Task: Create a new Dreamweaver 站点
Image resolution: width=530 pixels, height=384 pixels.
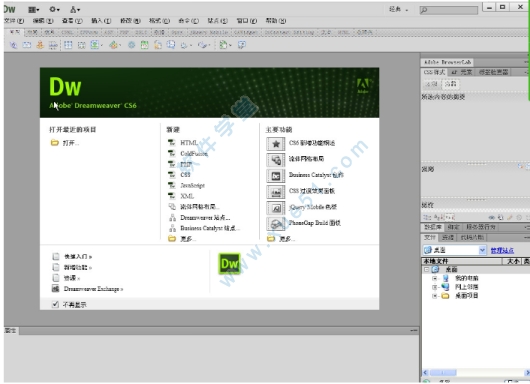Action: pos(199,218)
